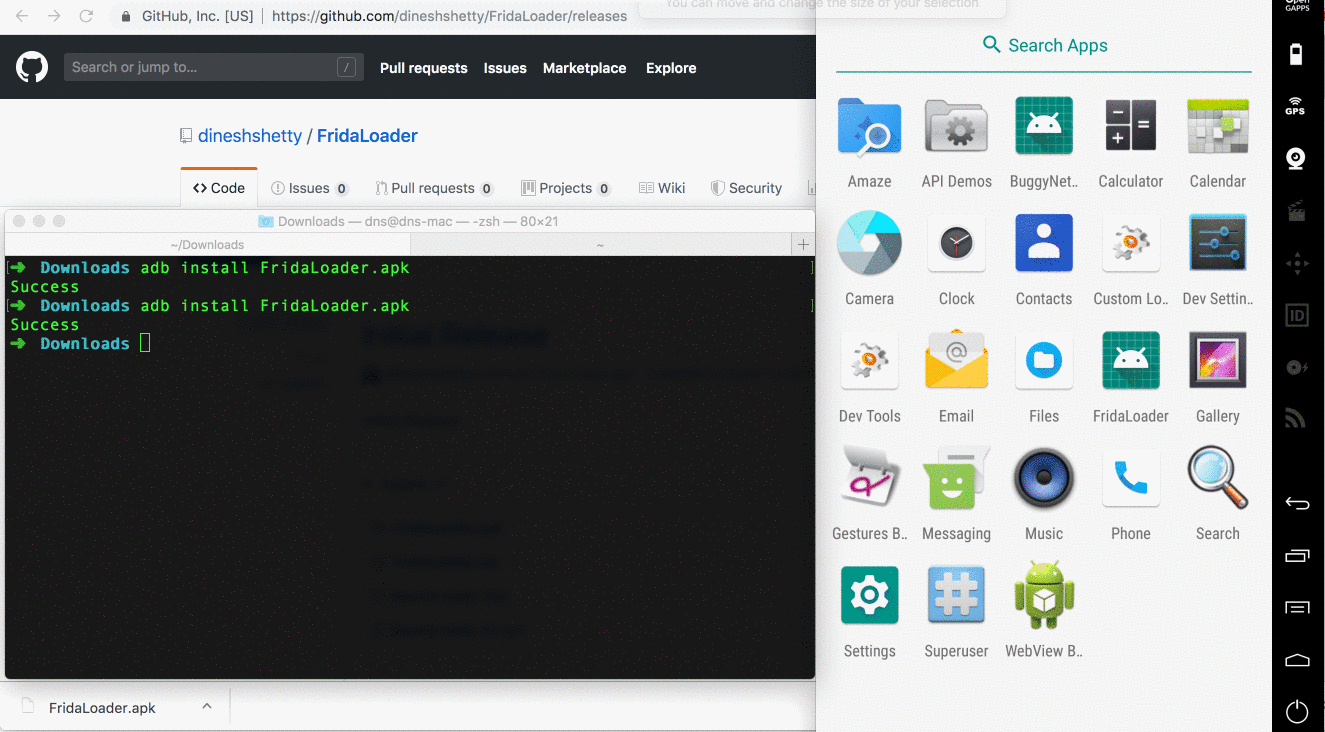Open the Wiki tab
Screen dimensions: 1325x732
(x=662, y=188)
